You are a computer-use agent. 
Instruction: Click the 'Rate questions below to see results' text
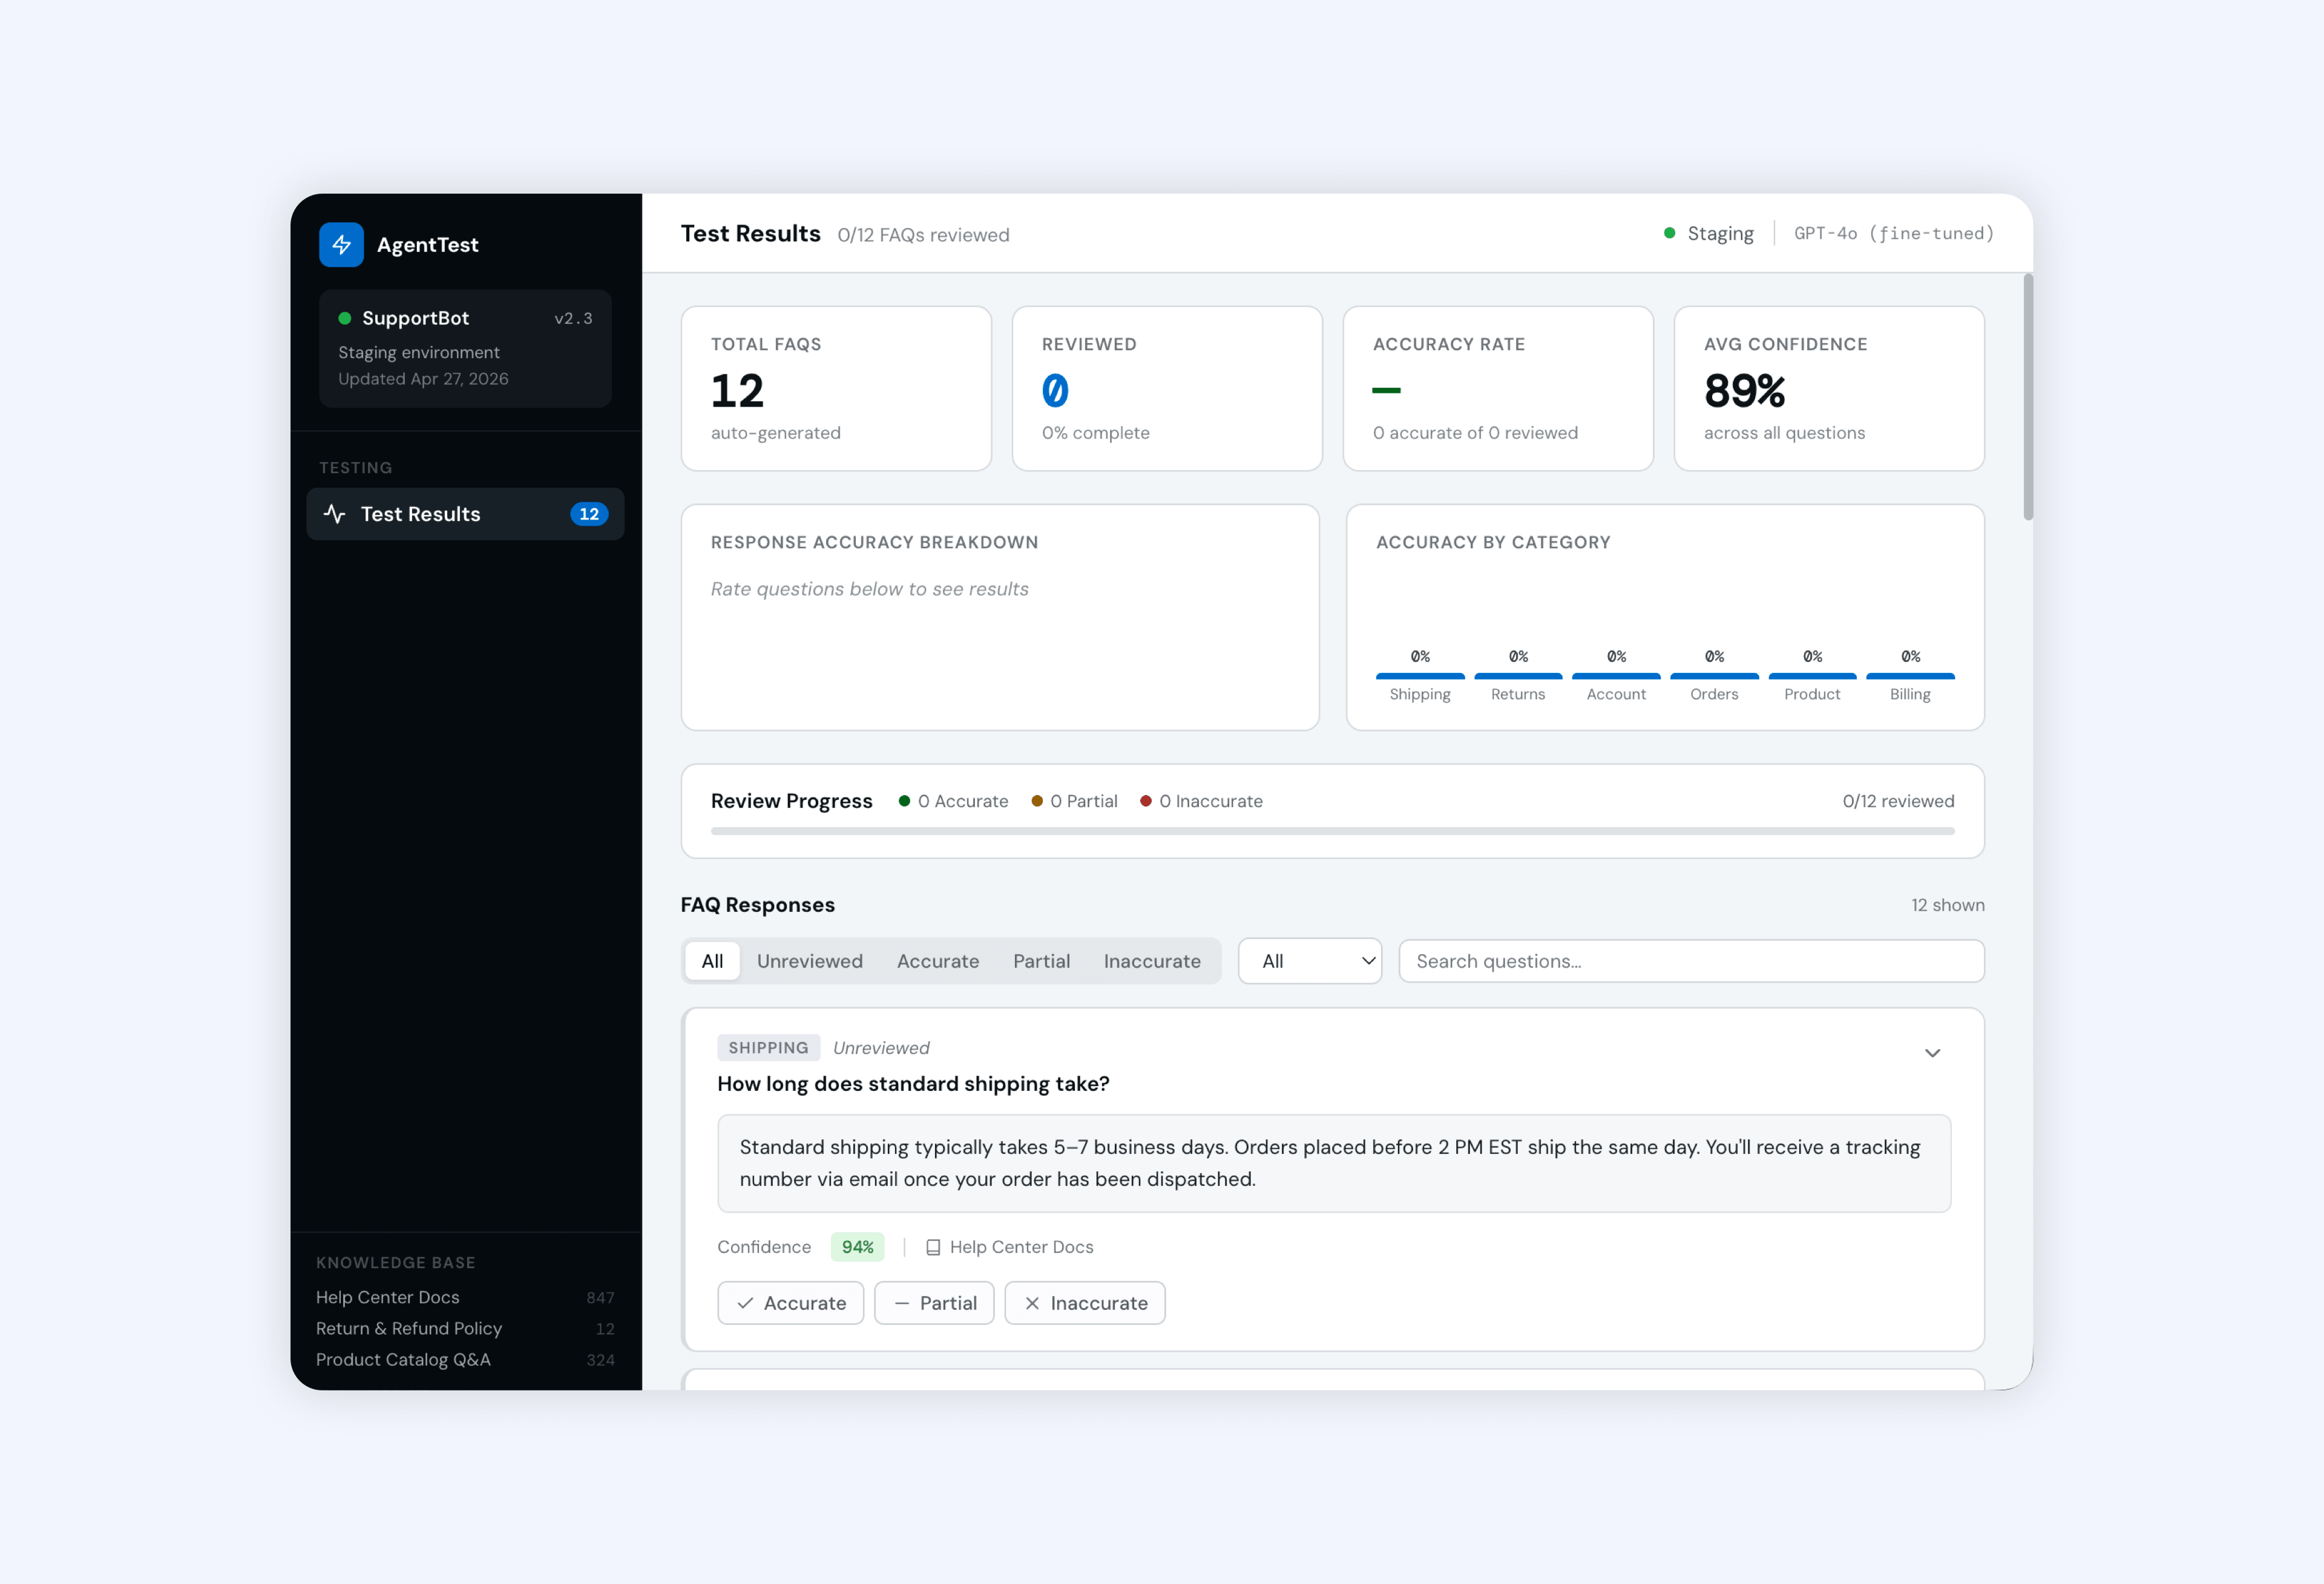[x=869, y=589]
